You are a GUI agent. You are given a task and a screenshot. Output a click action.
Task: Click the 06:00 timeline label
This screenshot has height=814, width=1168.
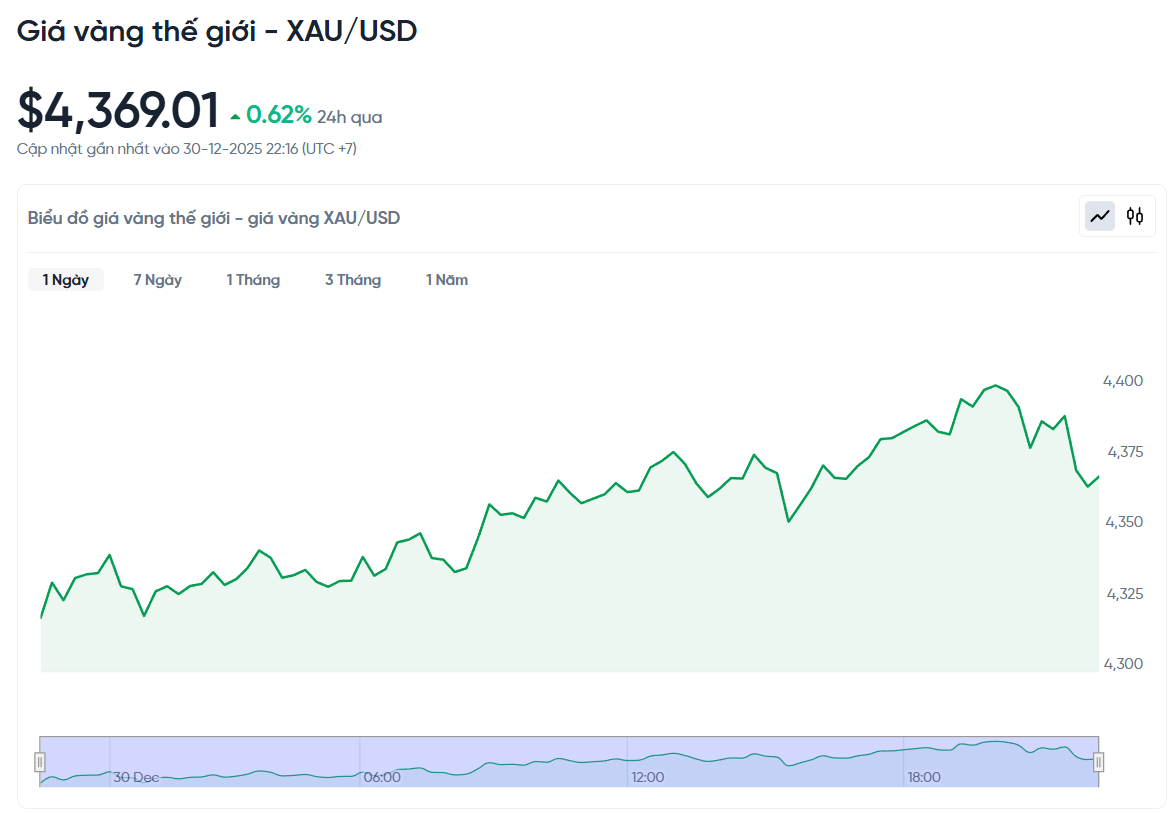381,776
